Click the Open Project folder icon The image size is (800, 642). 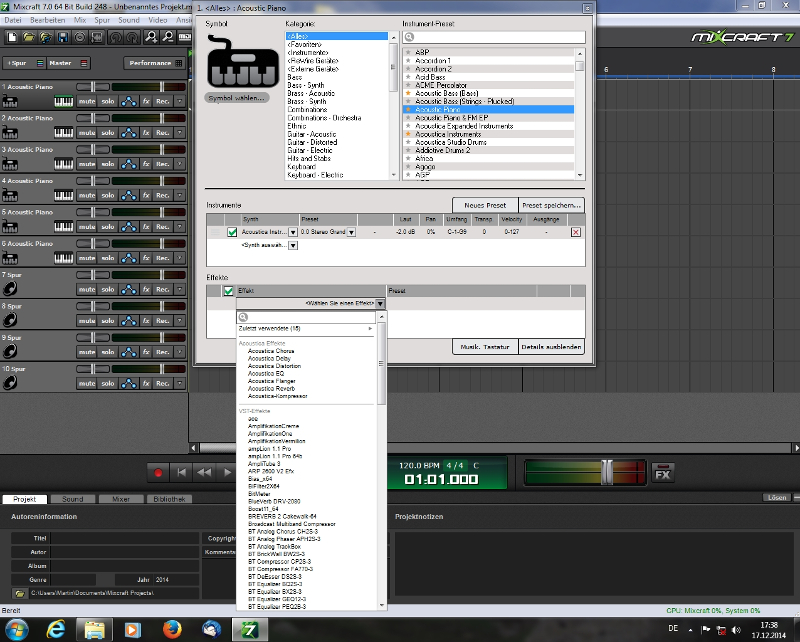[x=29, y=37]
